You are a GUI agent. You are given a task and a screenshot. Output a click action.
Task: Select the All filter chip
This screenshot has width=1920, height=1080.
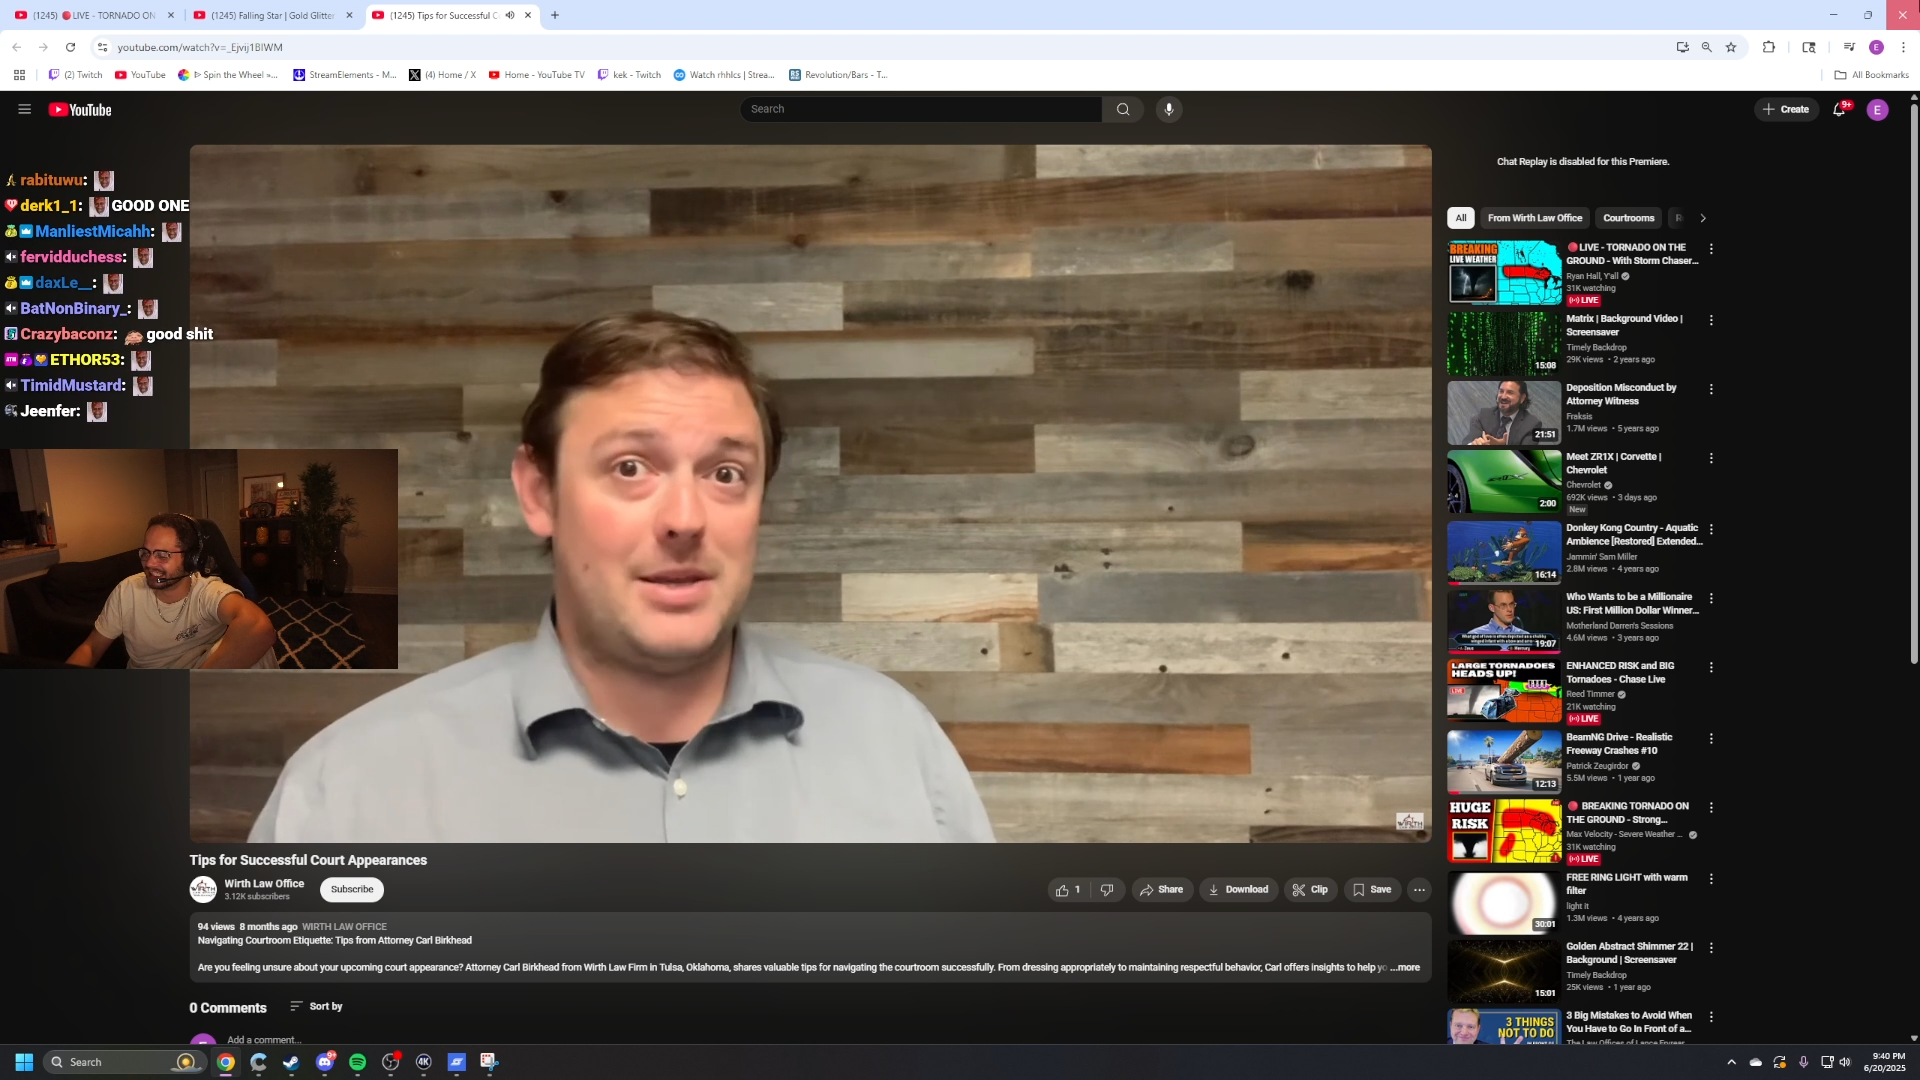click(x=1461, y=218)
